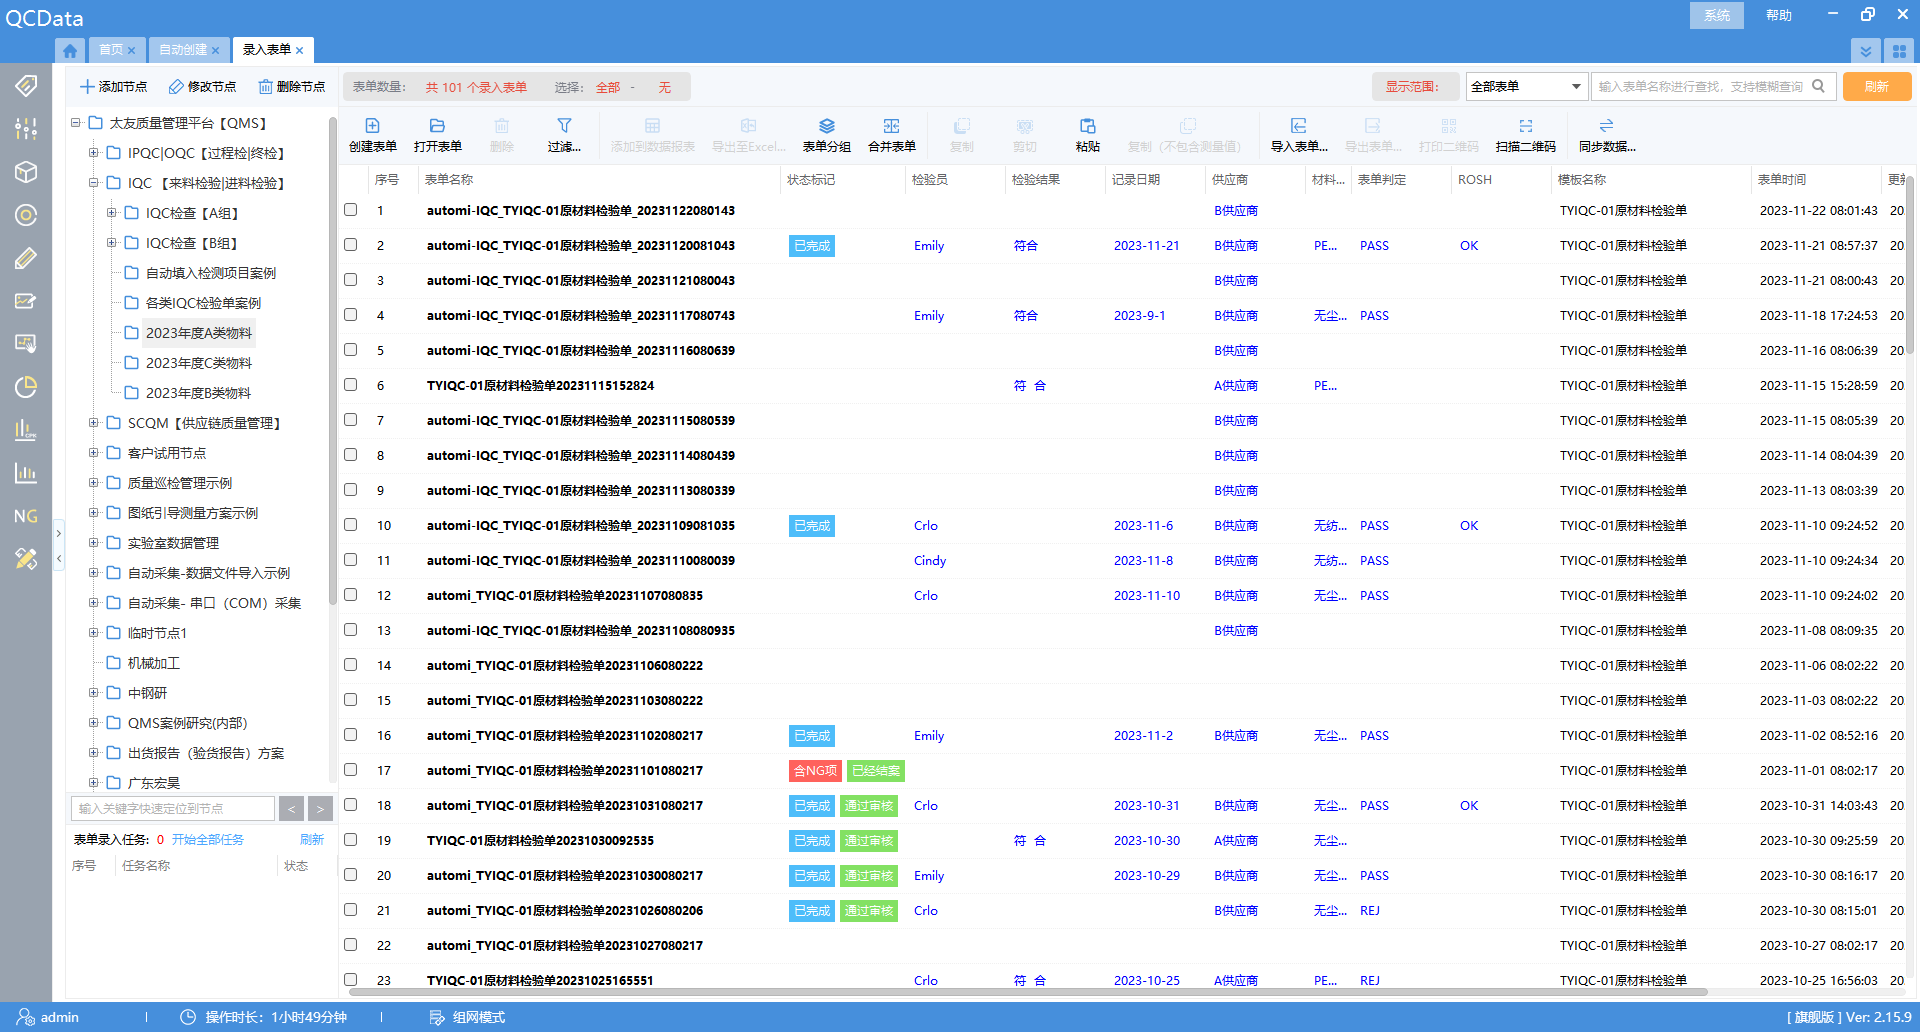The width and height of the screenshot is (1920, 1032).
Task: Open the 打开表单 toolbar icon
Action: tap(437, 126)
